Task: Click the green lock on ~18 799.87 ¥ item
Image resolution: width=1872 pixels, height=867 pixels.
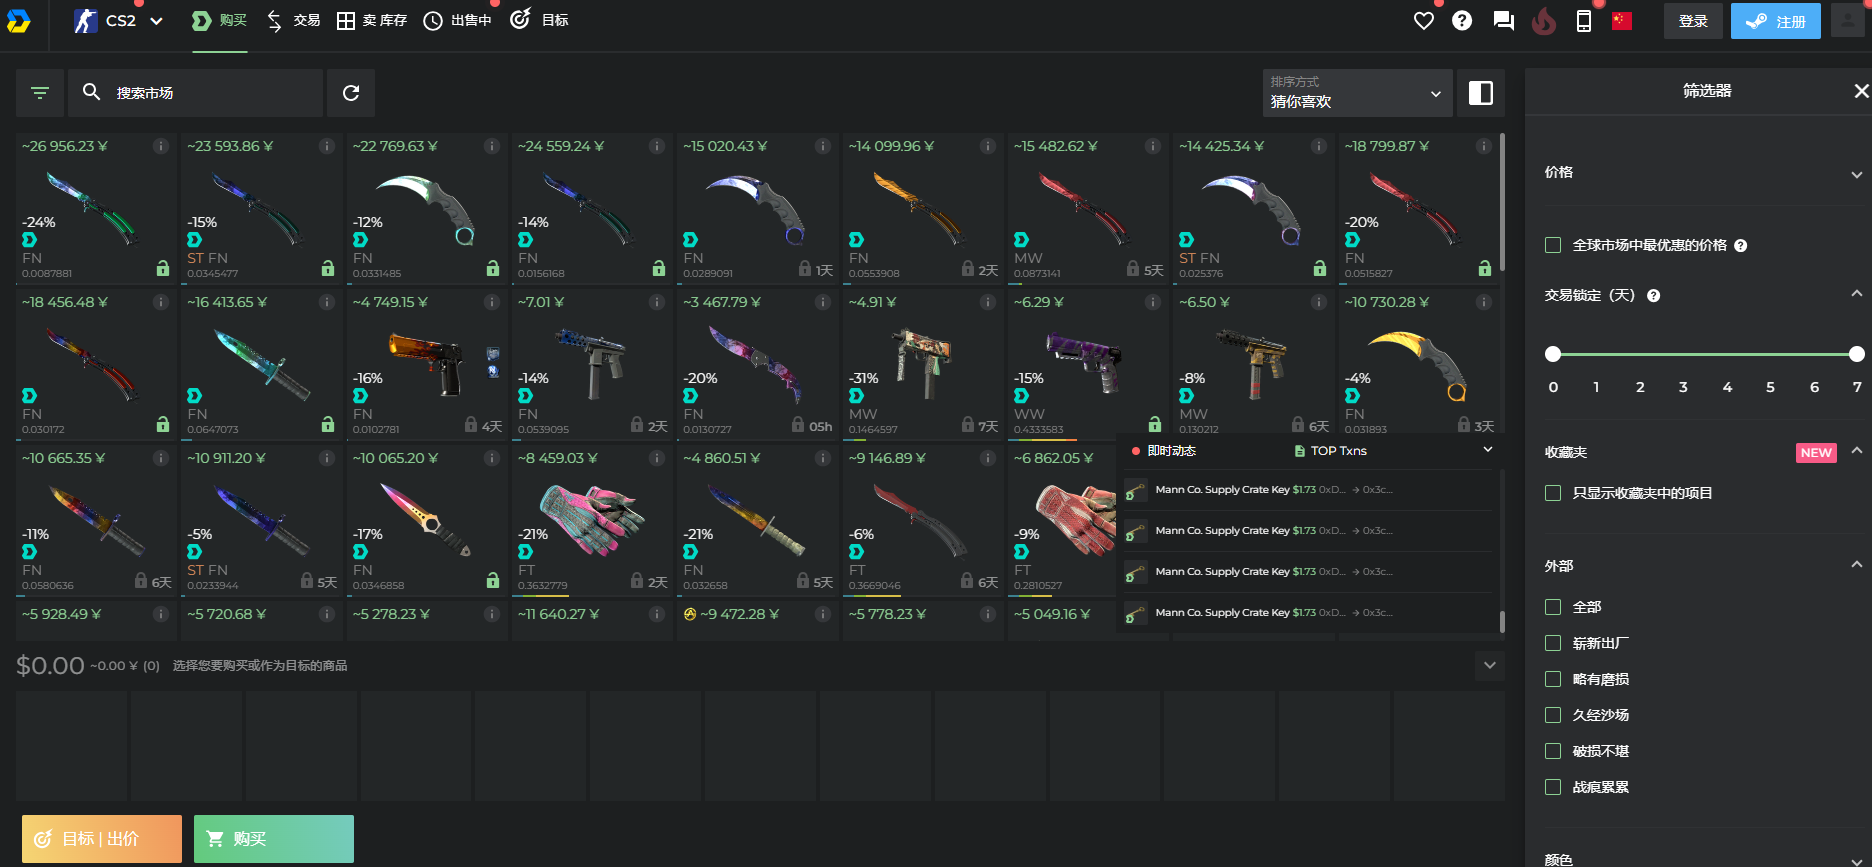Action: coord(1485,268)
